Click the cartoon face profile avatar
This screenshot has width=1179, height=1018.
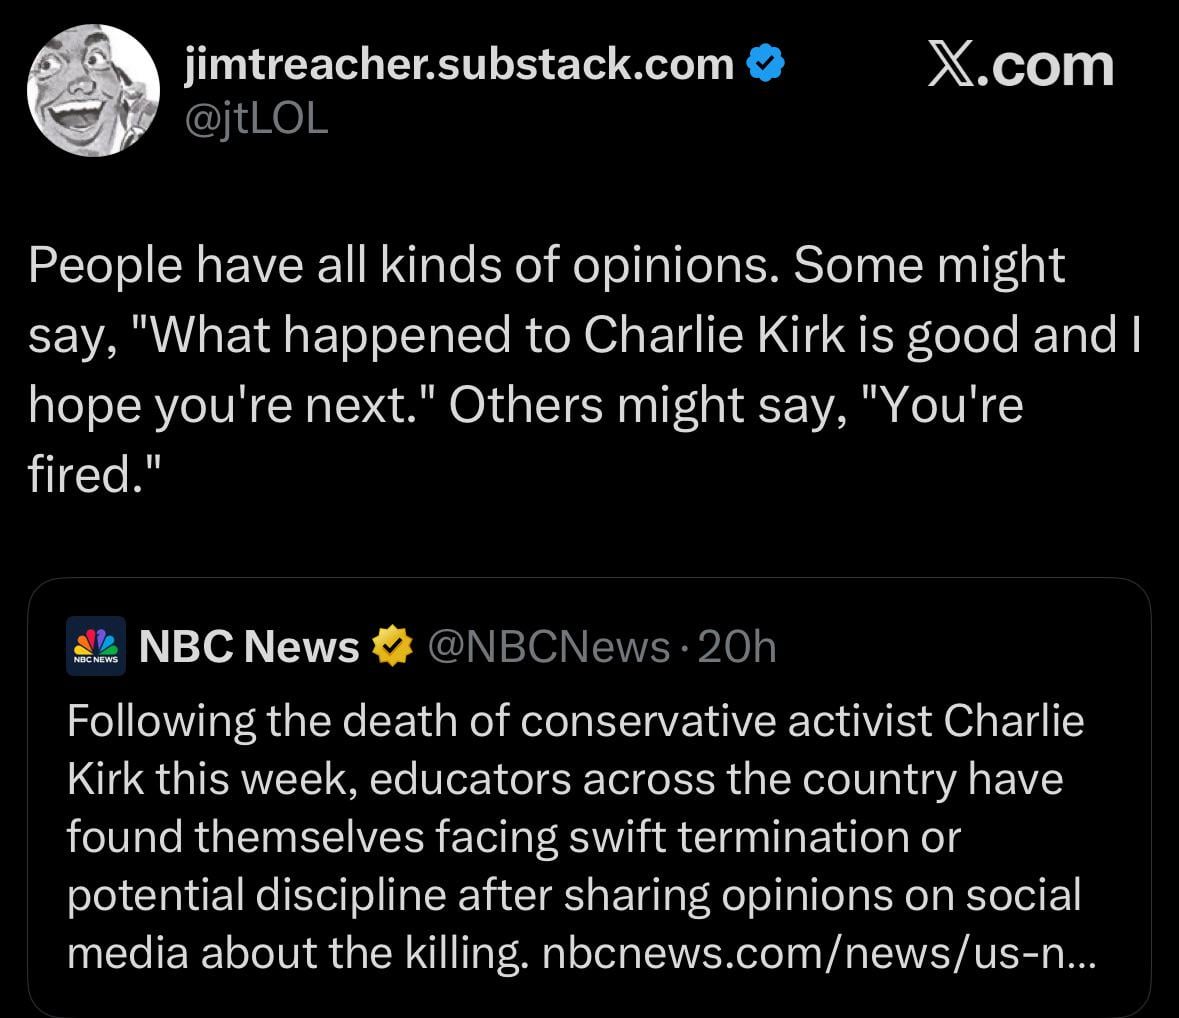point(93,90)
